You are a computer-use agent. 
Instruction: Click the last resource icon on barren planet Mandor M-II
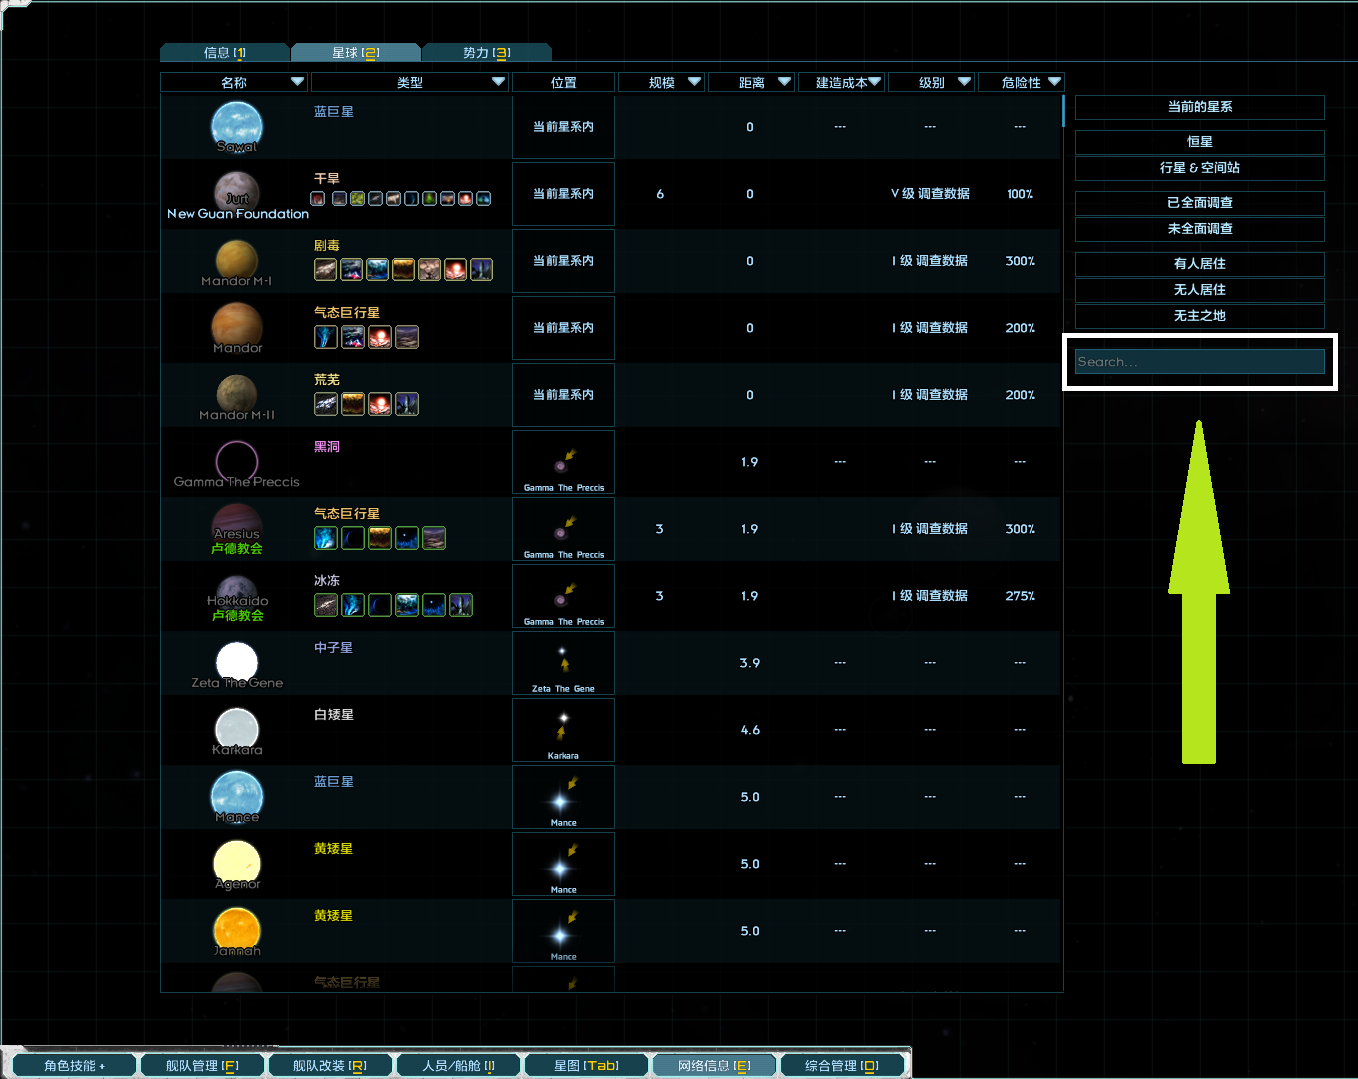point(407,404)
